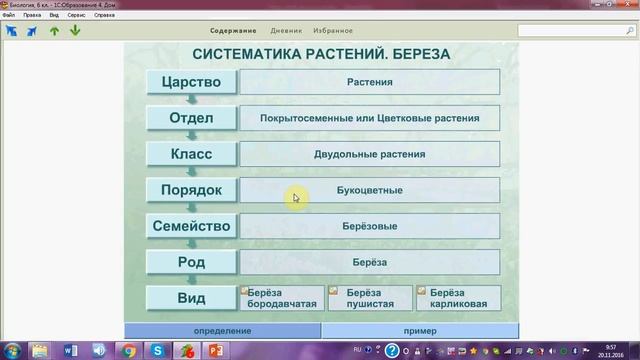Open the Правка menu
This screenshot has height=360, width=640.
(x=32, y=15)
